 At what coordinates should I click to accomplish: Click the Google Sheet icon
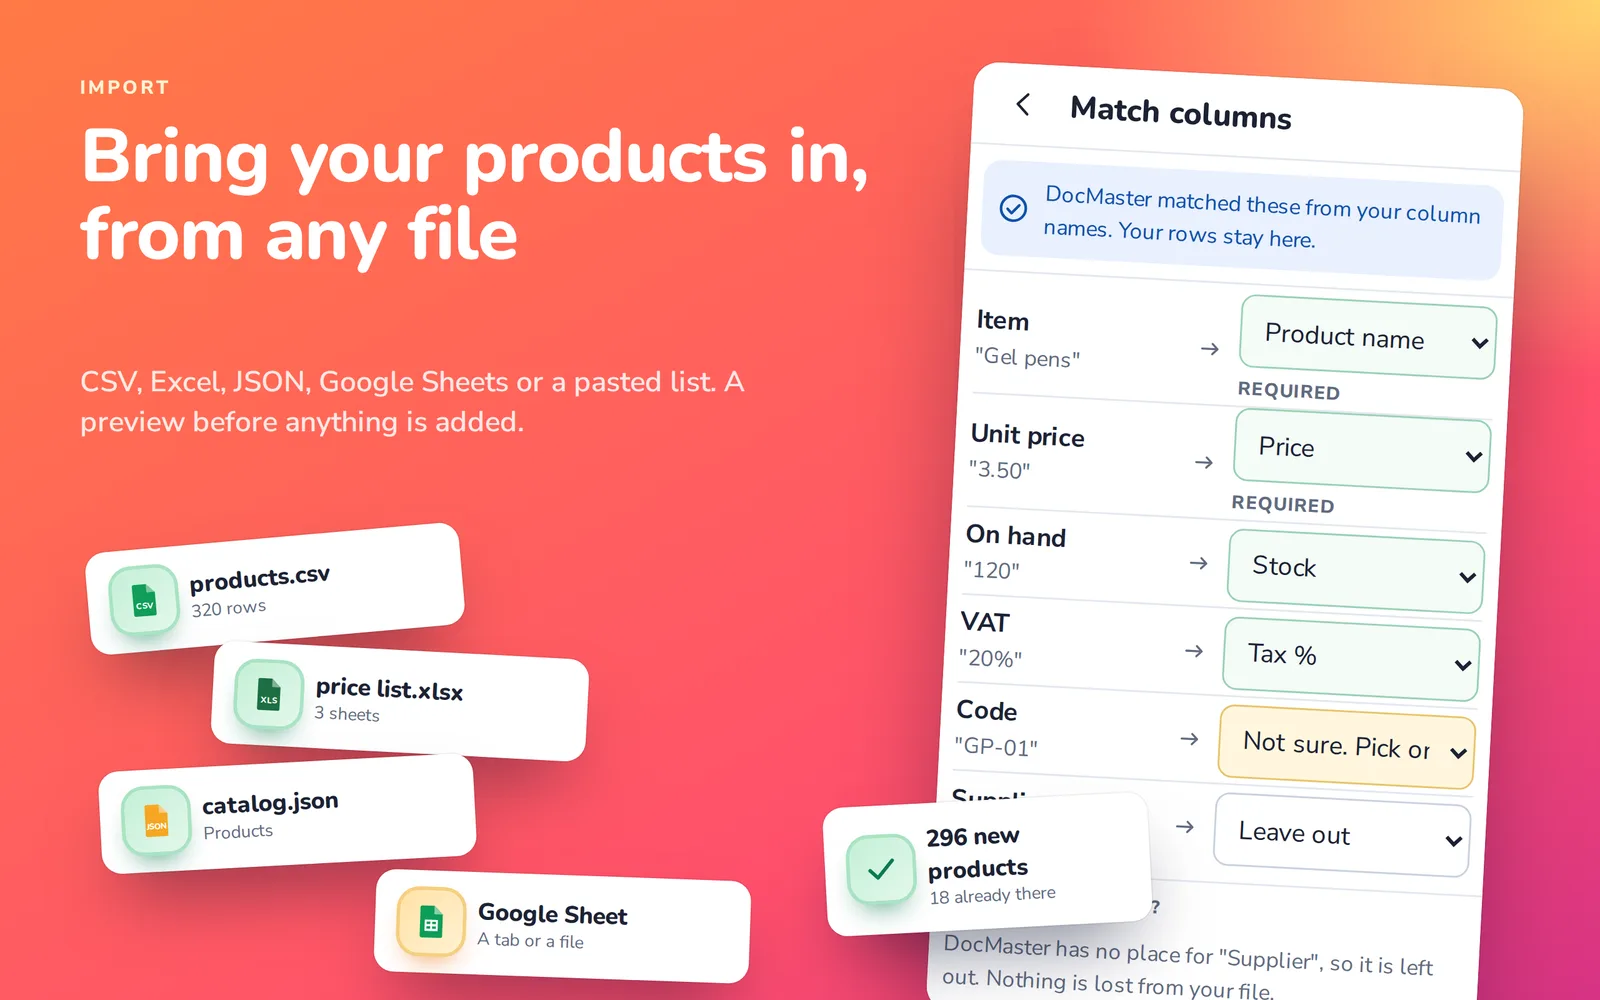(431, 922)
